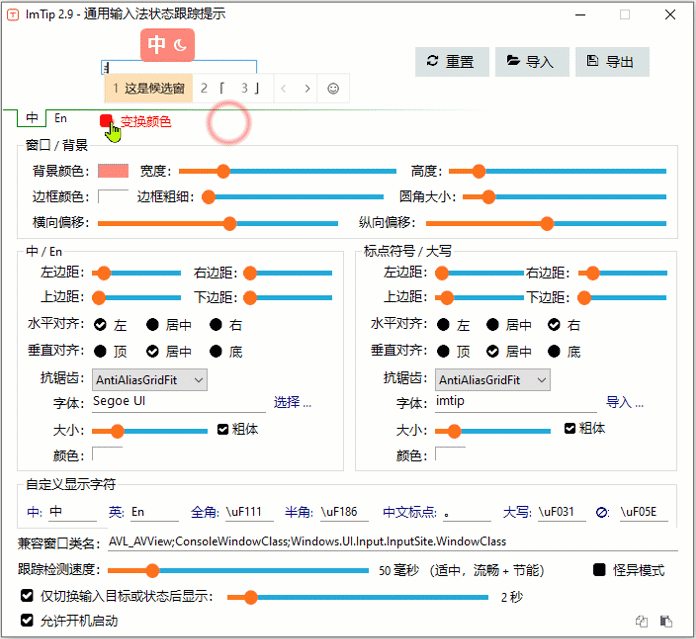This screenshot has width=696, height=639.
Task: Click the 变换颜色 red text link
Action: [x=146, y=121]
